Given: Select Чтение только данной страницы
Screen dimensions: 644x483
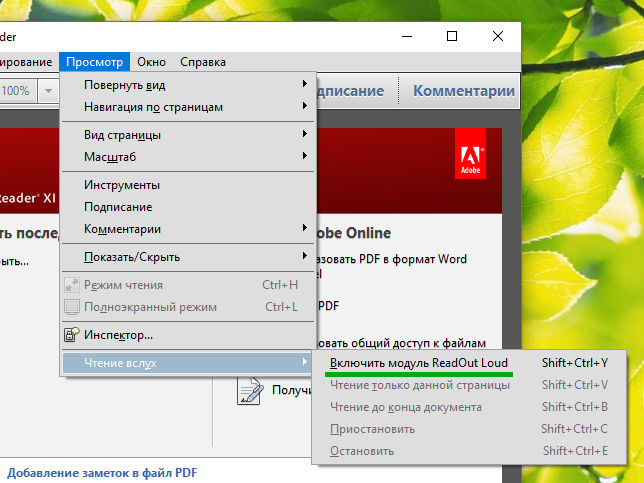Looking at the screenshot, I should [x=469, y=385].
